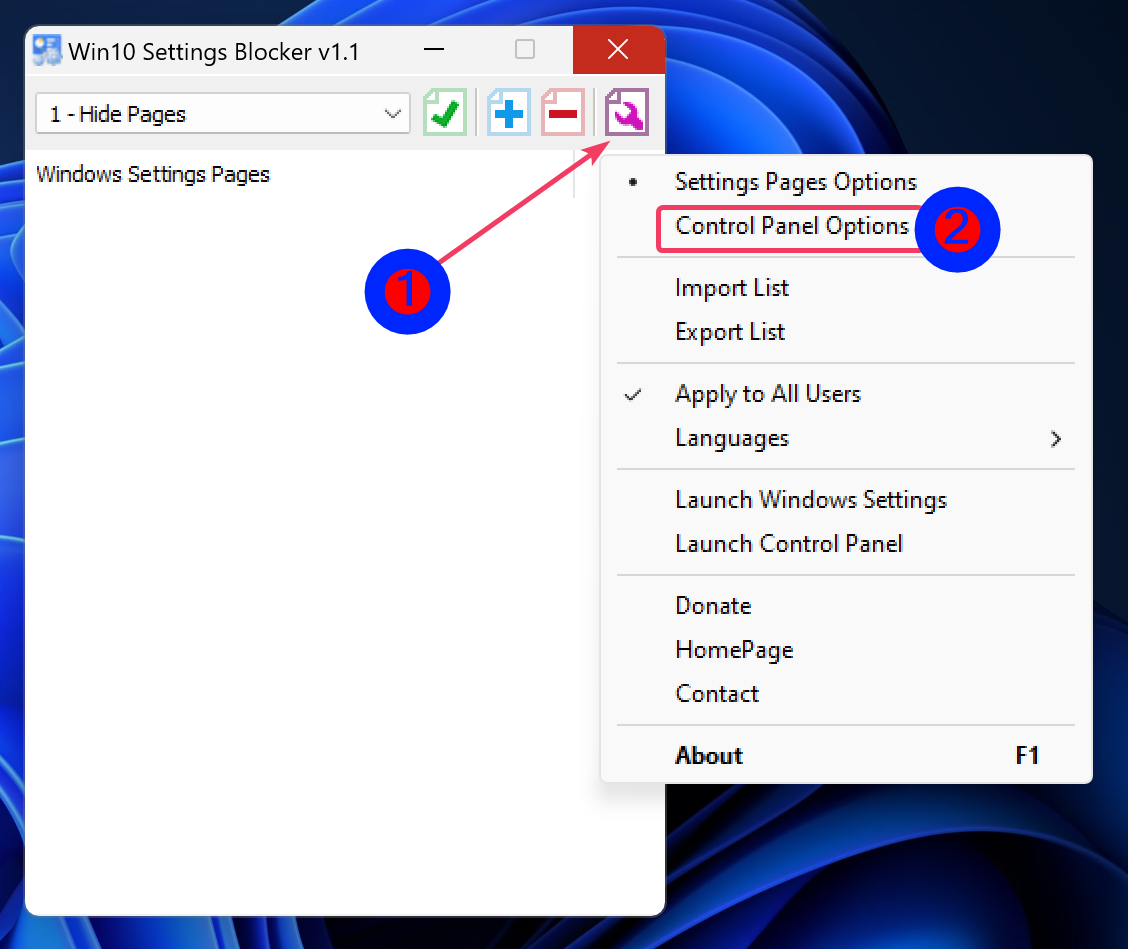Screen dimensions: 1128x949
Task: Click the blue plus Add icon
Action: click(509, 112)
